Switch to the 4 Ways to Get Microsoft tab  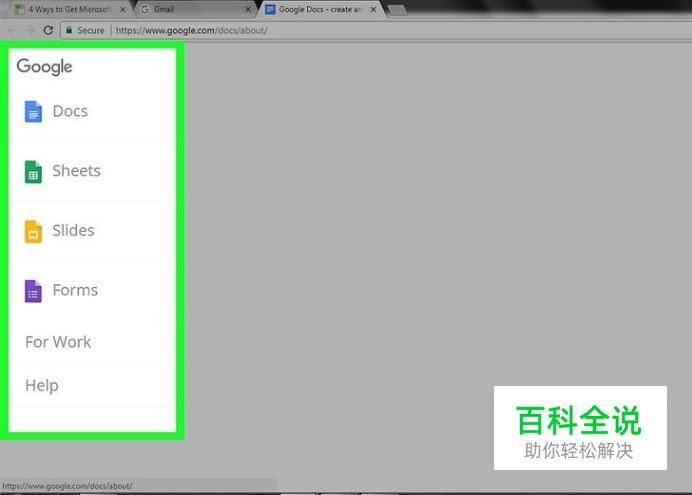(x=68, y=9)
